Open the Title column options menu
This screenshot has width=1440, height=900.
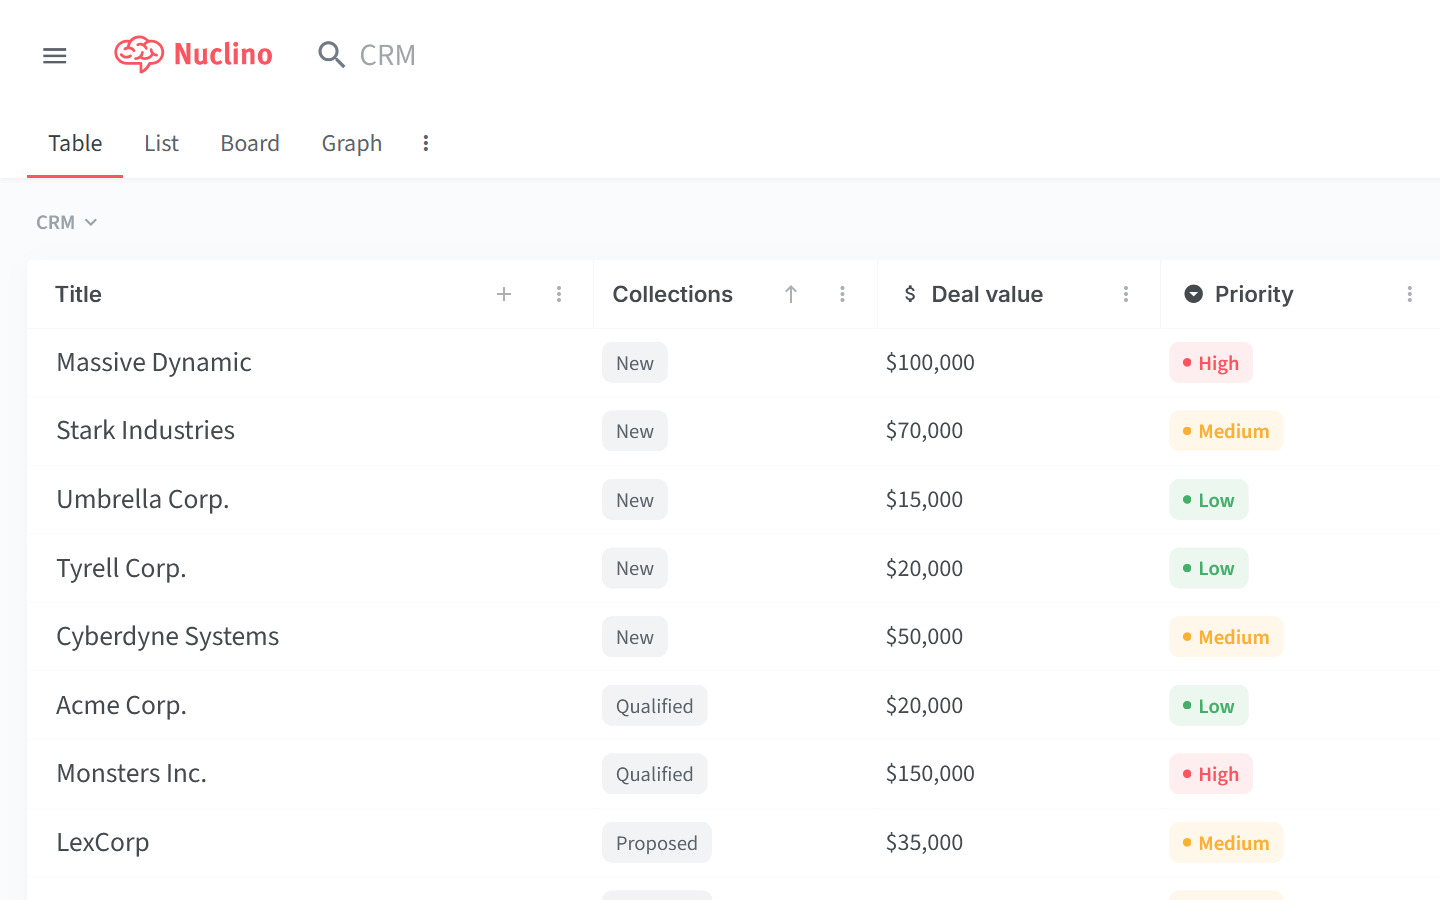click(559, 294)
